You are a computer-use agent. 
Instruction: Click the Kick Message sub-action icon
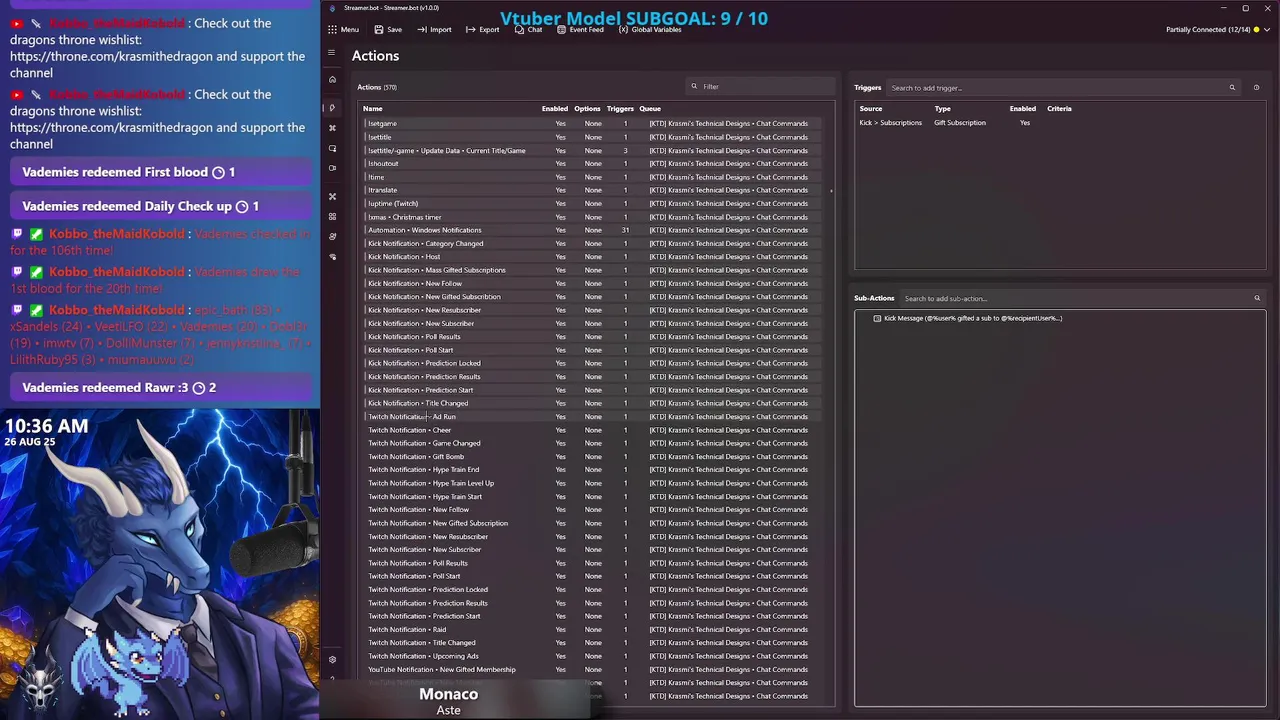tap(877, 318)
